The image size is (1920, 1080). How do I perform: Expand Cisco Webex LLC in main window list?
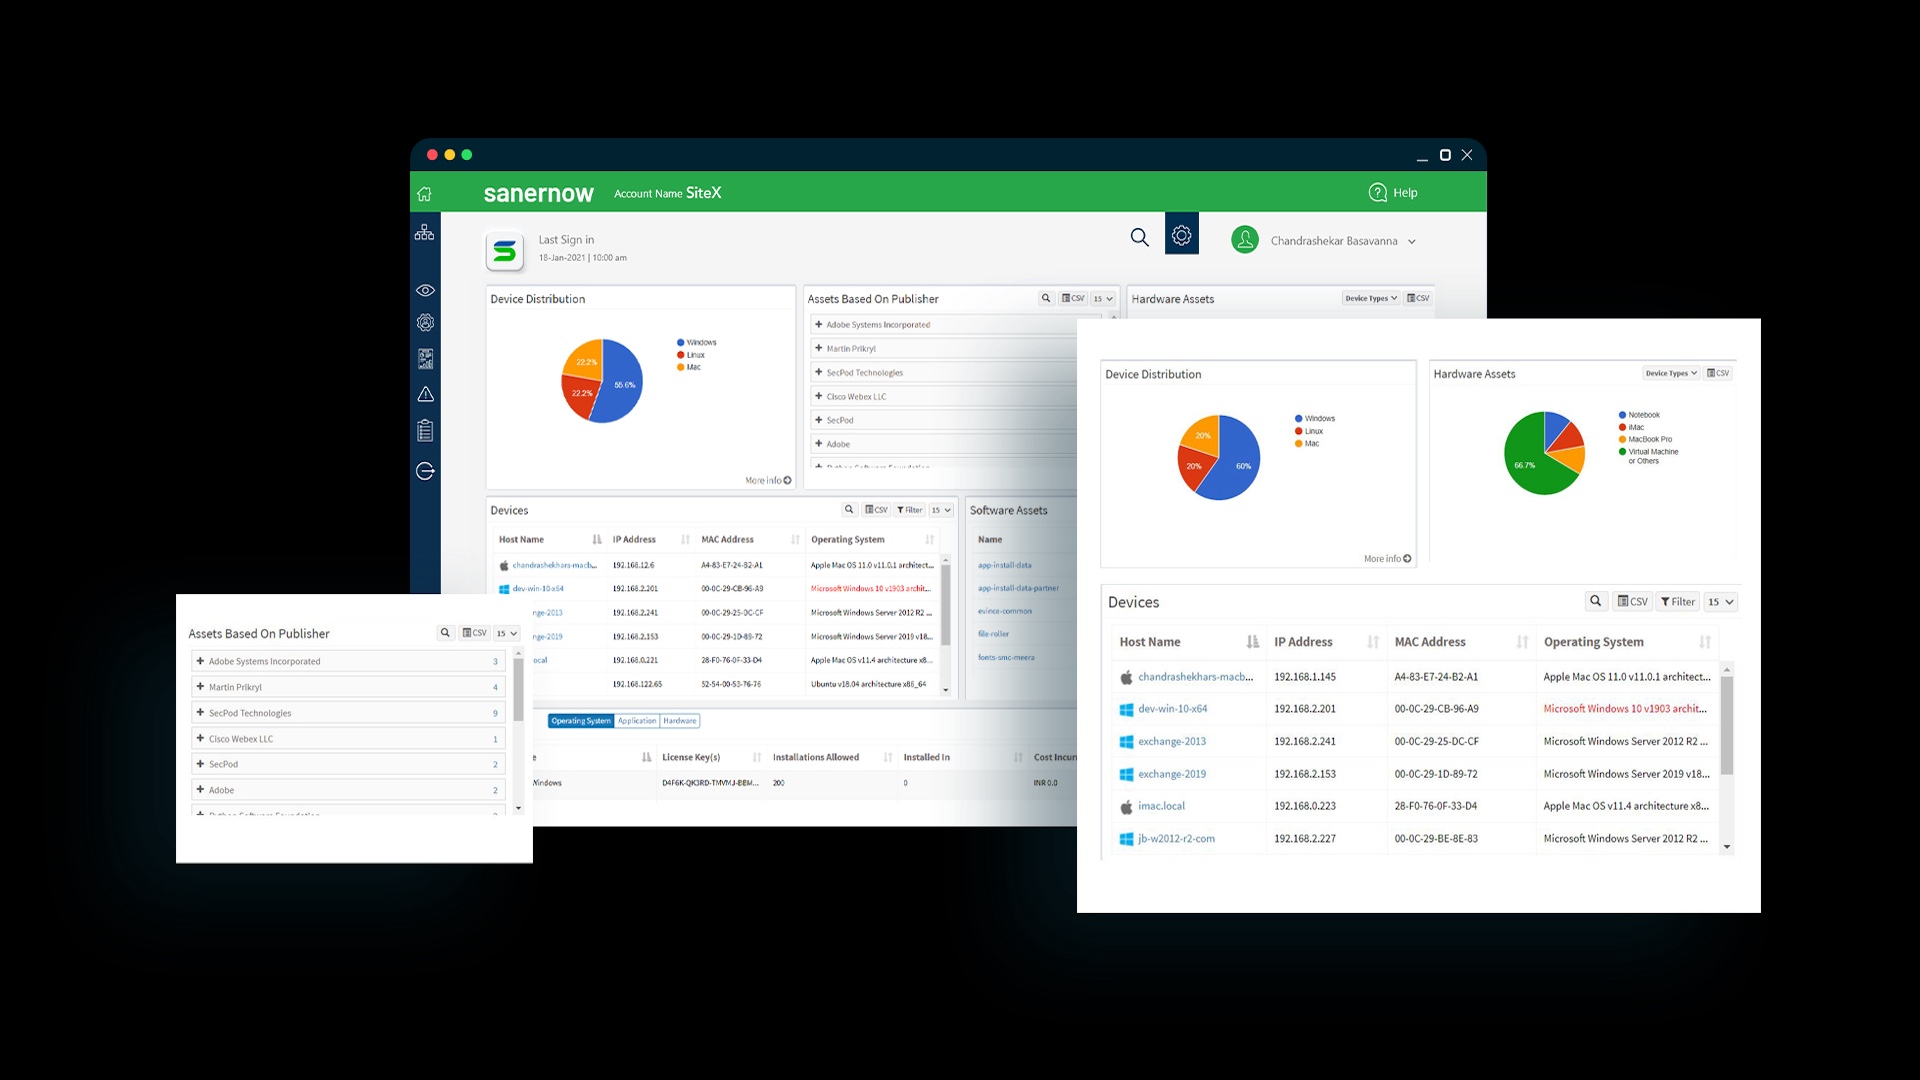pyautogui.click(x=818, y=396)
